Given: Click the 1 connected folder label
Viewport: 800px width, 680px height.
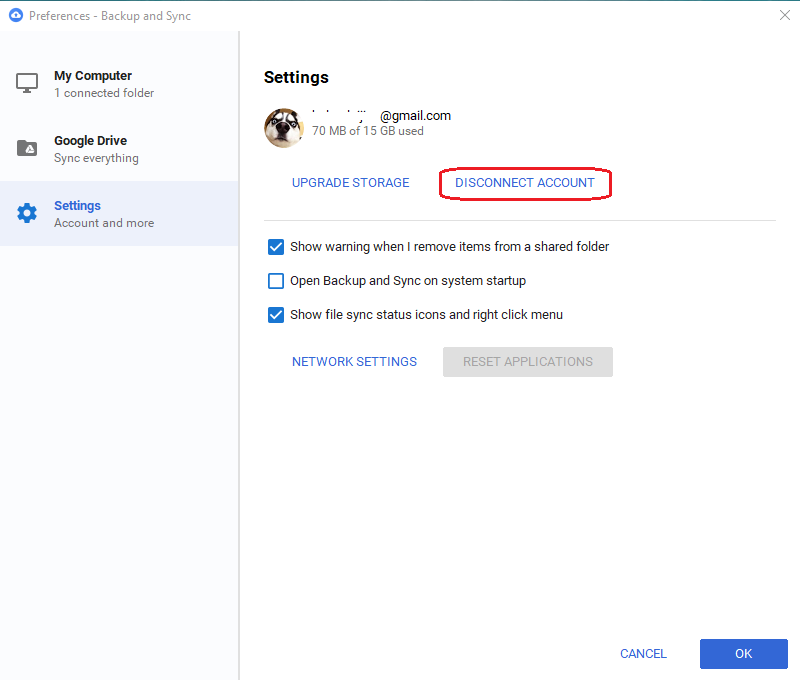Looking at the screenshot, I should [x=103, y=92].
